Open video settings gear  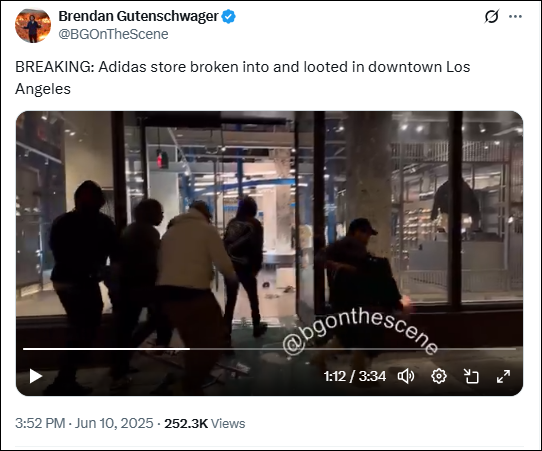pos(439,376)
